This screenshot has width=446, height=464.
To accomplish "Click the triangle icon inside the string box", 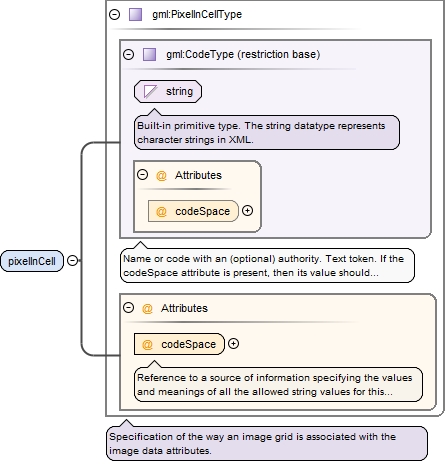I will pyautogui.click(x=150, y=91).
